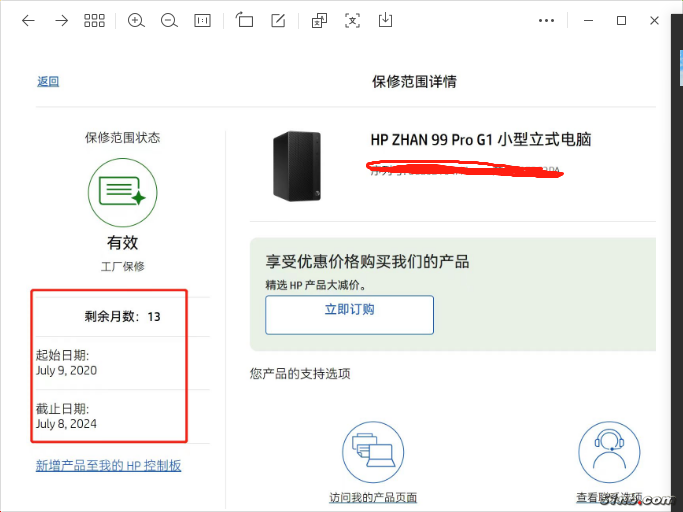Open 新增产品至我的 HP 控制板 link
The width and height of the screenshot is (683, 512).
pos(108,466)
